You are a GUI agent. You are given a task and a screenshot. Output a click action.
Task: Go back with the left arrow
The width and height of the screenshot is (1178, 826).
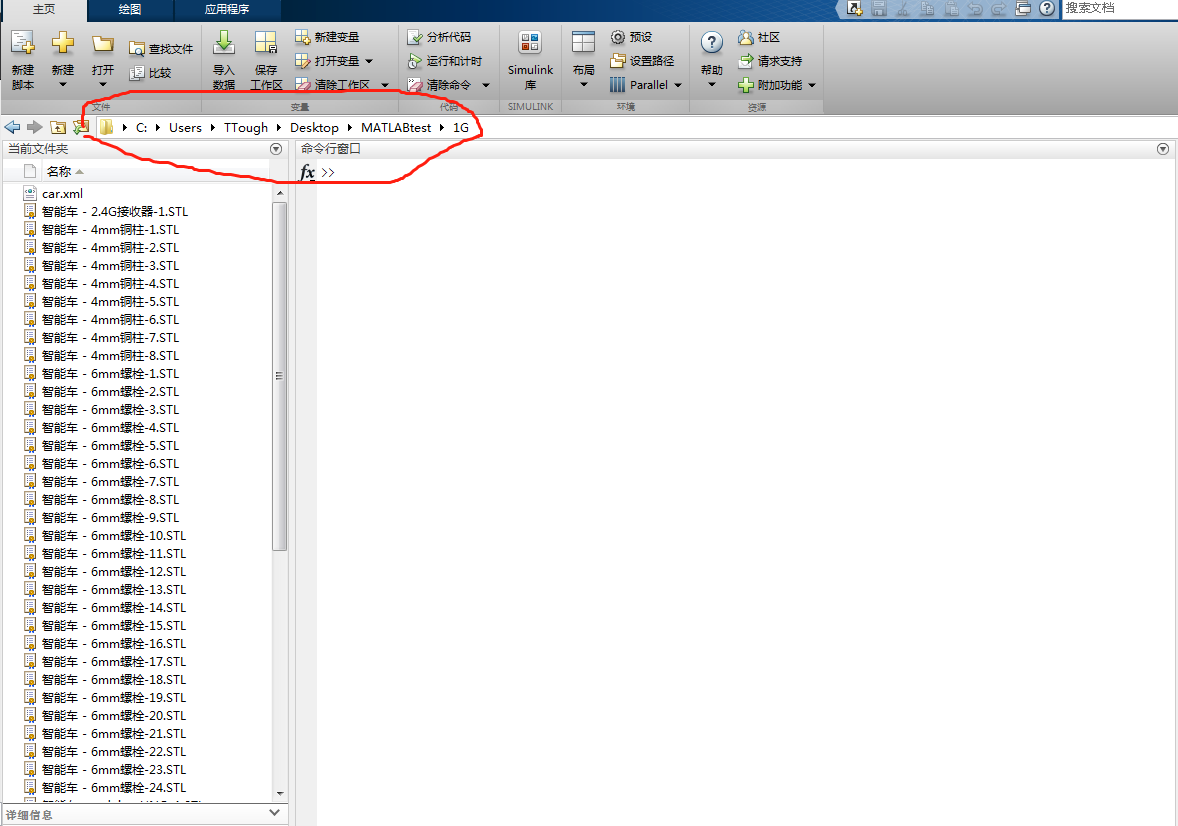click(12, 127)
